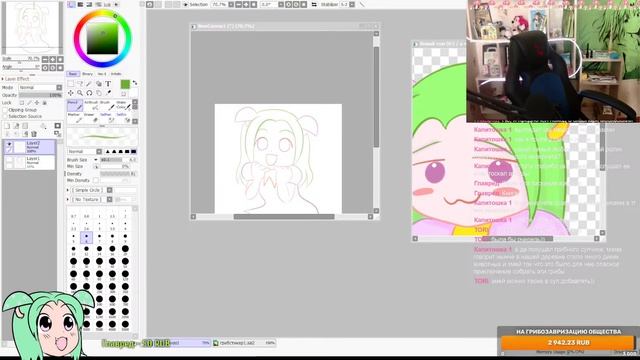This screenshot has height=360, width=640.
Task: Open the Stabilizer value dropdown
Action: tap(352, 4)
